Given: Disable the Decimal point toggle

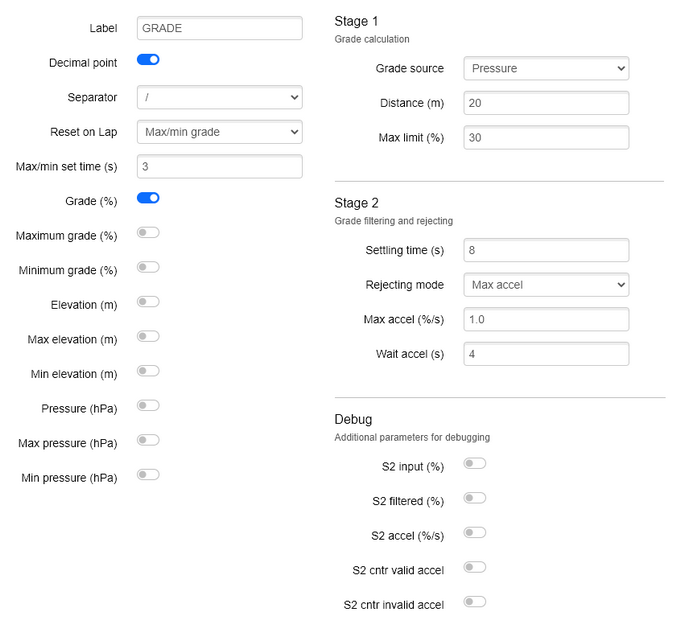Looking at the screenshot, I should tap(148, 59).
